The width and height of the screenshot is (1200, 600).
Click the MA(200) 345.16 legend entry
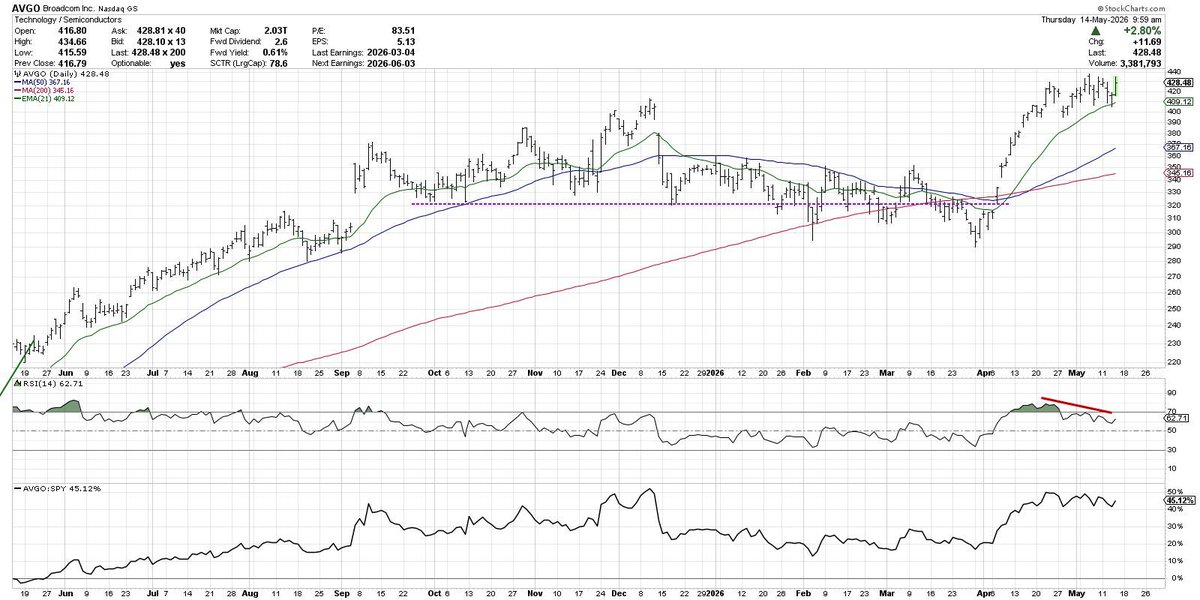click(49, 91)
